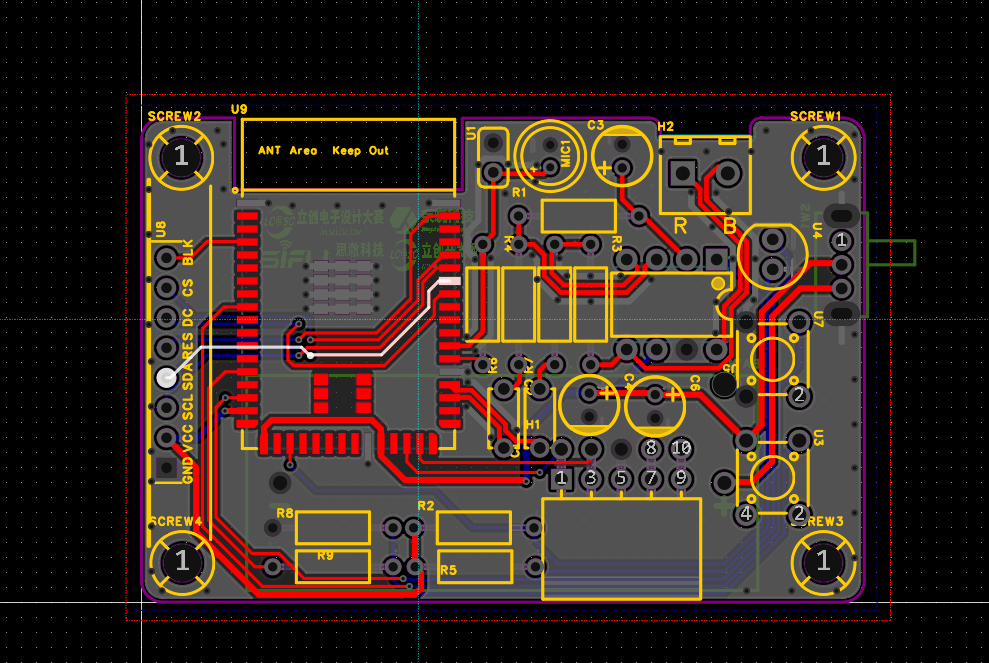Select the R9 resistor label

click(x=325, y=556)
